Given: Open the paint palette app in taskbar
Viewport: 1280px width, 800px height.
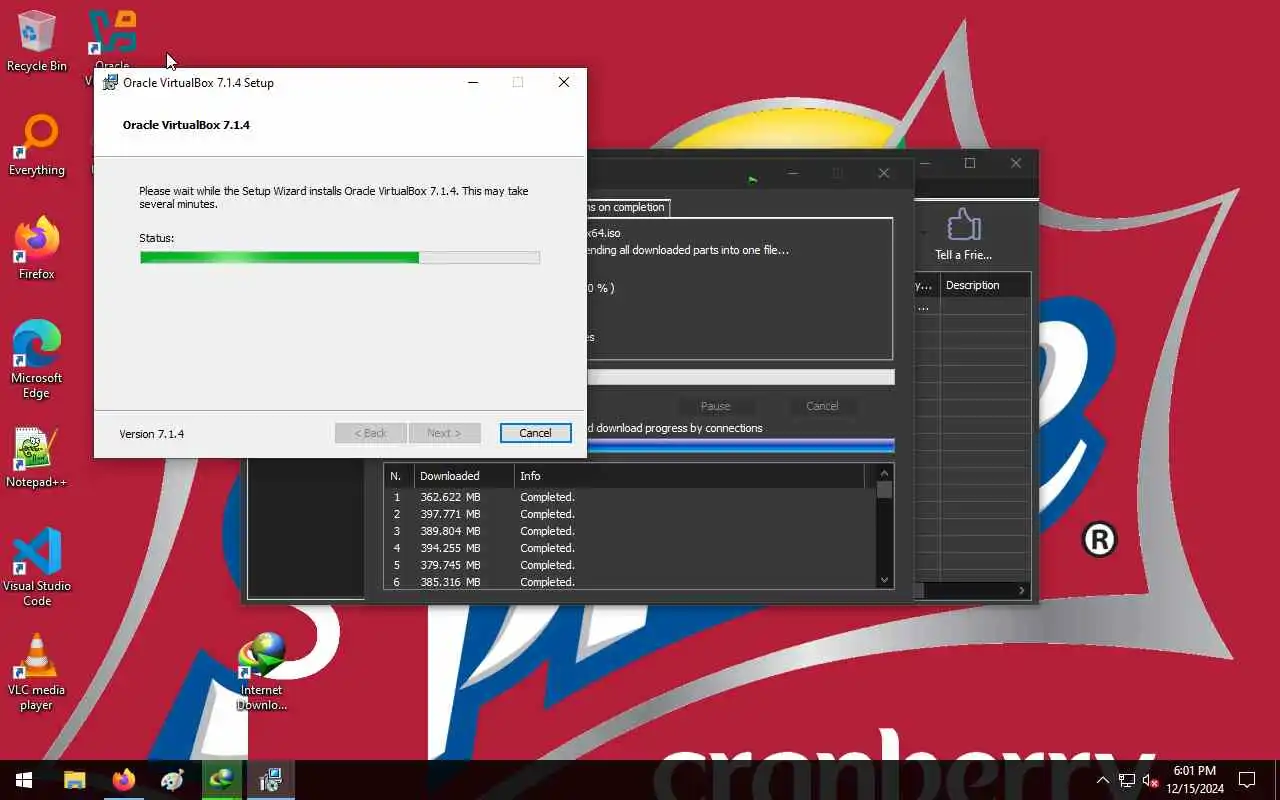Looking at the screenshot, I should (x=172, y=780).
